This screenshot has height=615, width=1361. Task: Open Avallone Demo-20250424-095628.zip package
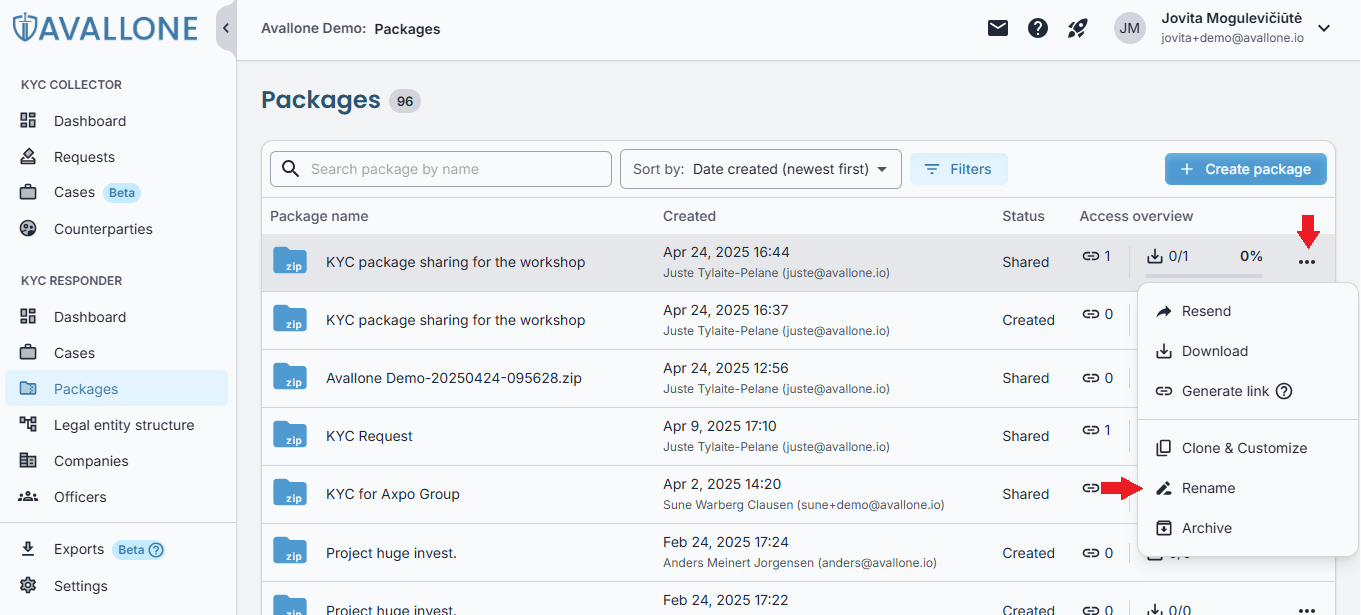coord(454,378)
